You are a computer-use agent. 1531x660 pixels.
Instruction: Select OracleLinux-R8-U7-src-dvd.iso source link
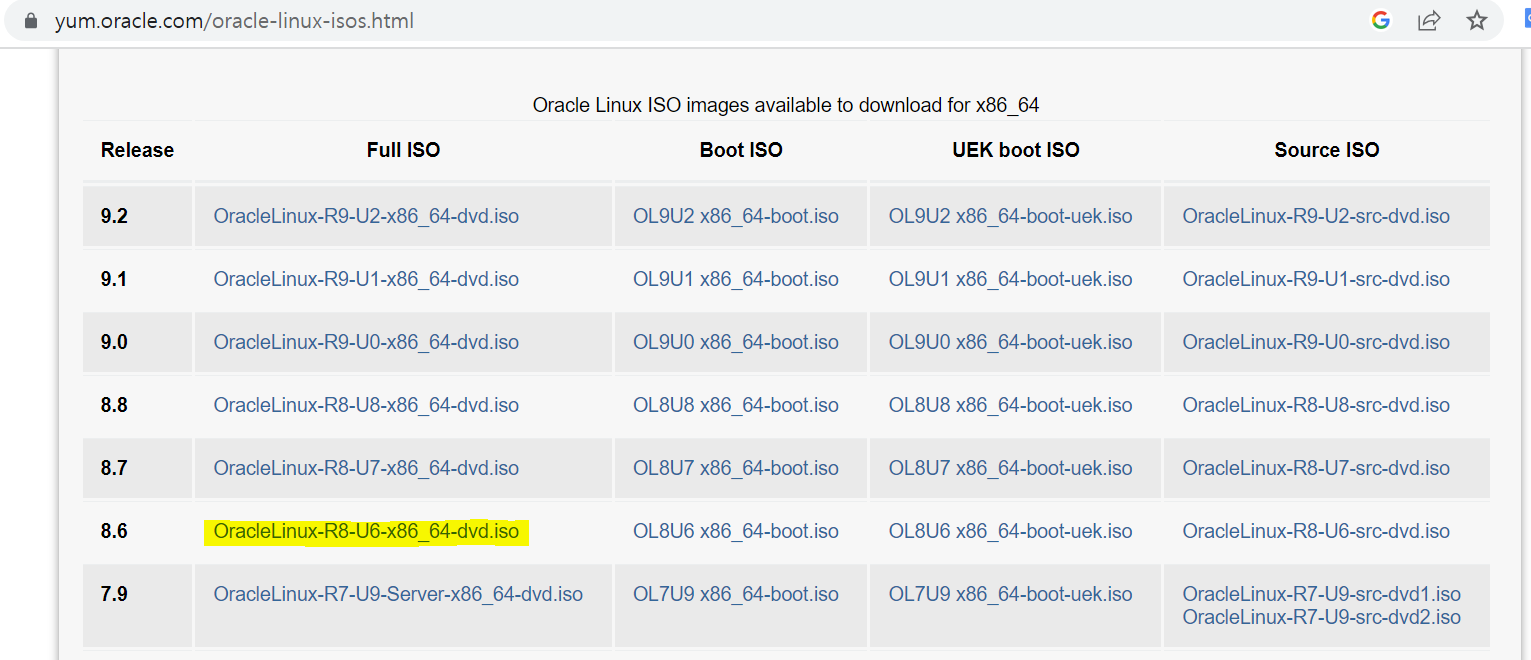tap(1316, 468)
